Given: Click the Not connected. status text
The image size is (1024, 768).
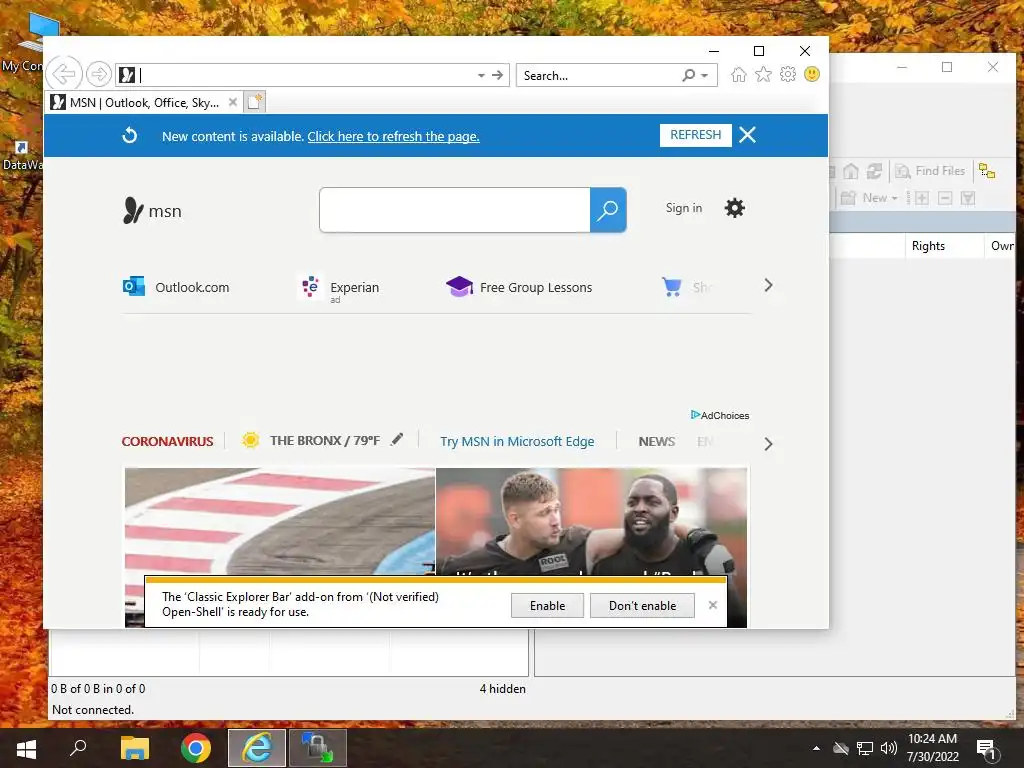Looking at the screenshot, I should [x=93, y=710].
